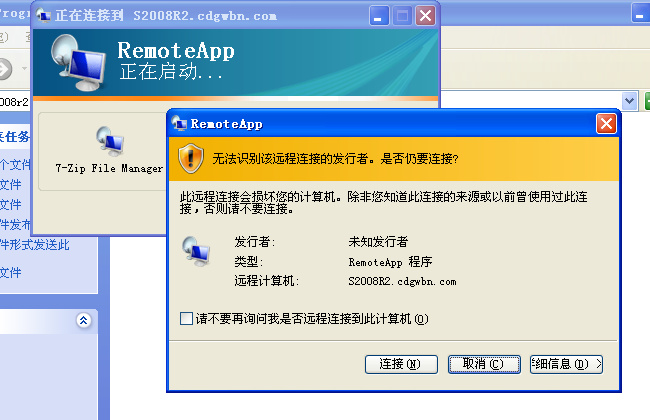Click the RemoteApp dialog title icon
Image resolution: width=650 pixels, height=420 pixels.
[179, 123]
